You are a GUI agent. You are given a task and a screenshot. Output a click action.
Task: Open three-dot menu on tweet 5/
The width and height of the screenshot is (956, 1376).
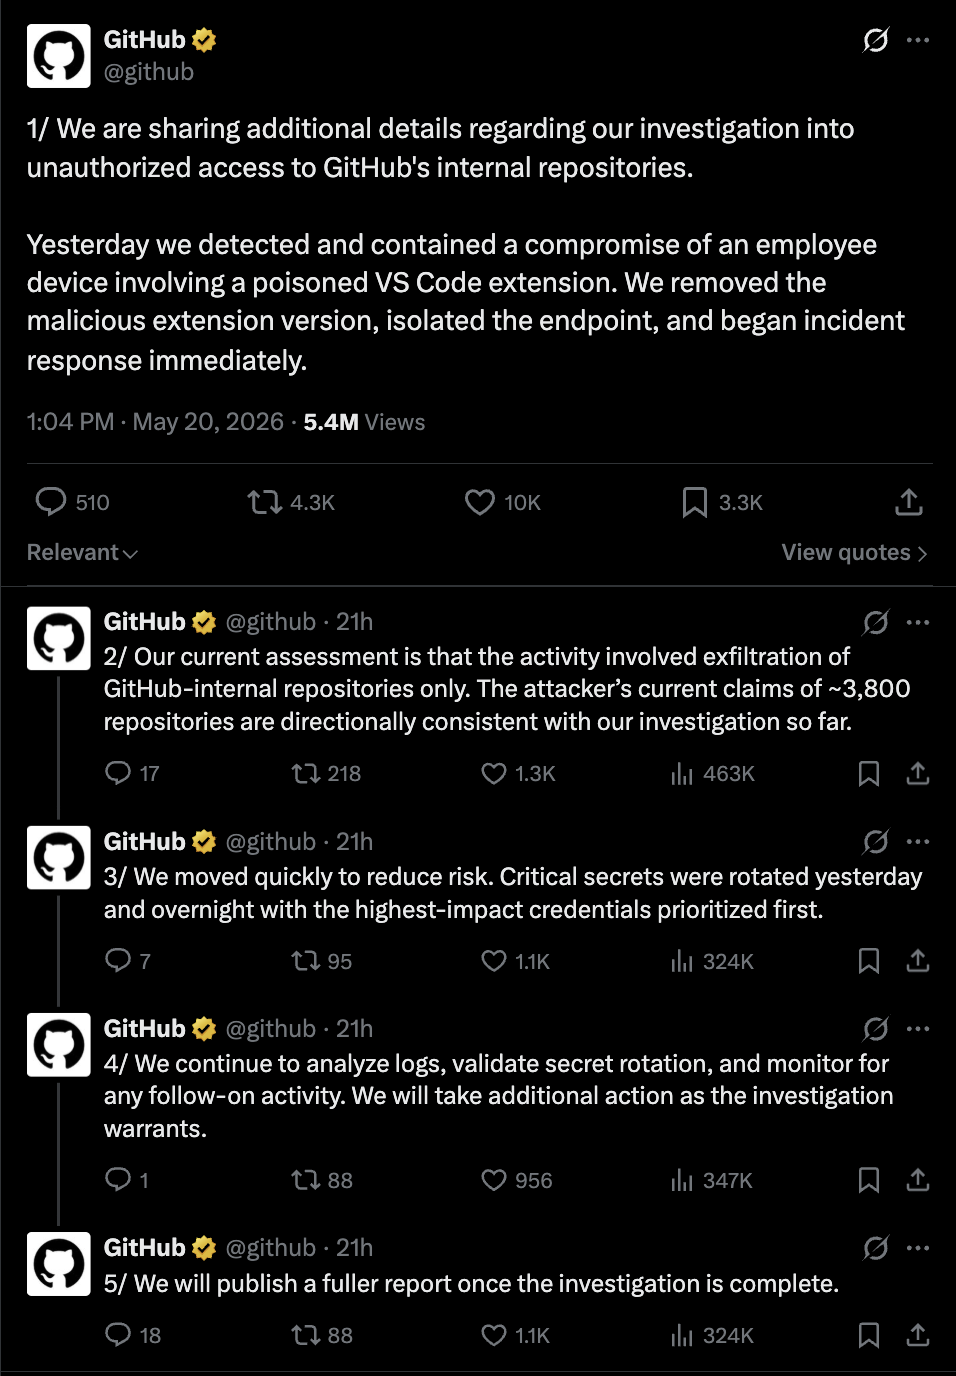[918, 1248]
